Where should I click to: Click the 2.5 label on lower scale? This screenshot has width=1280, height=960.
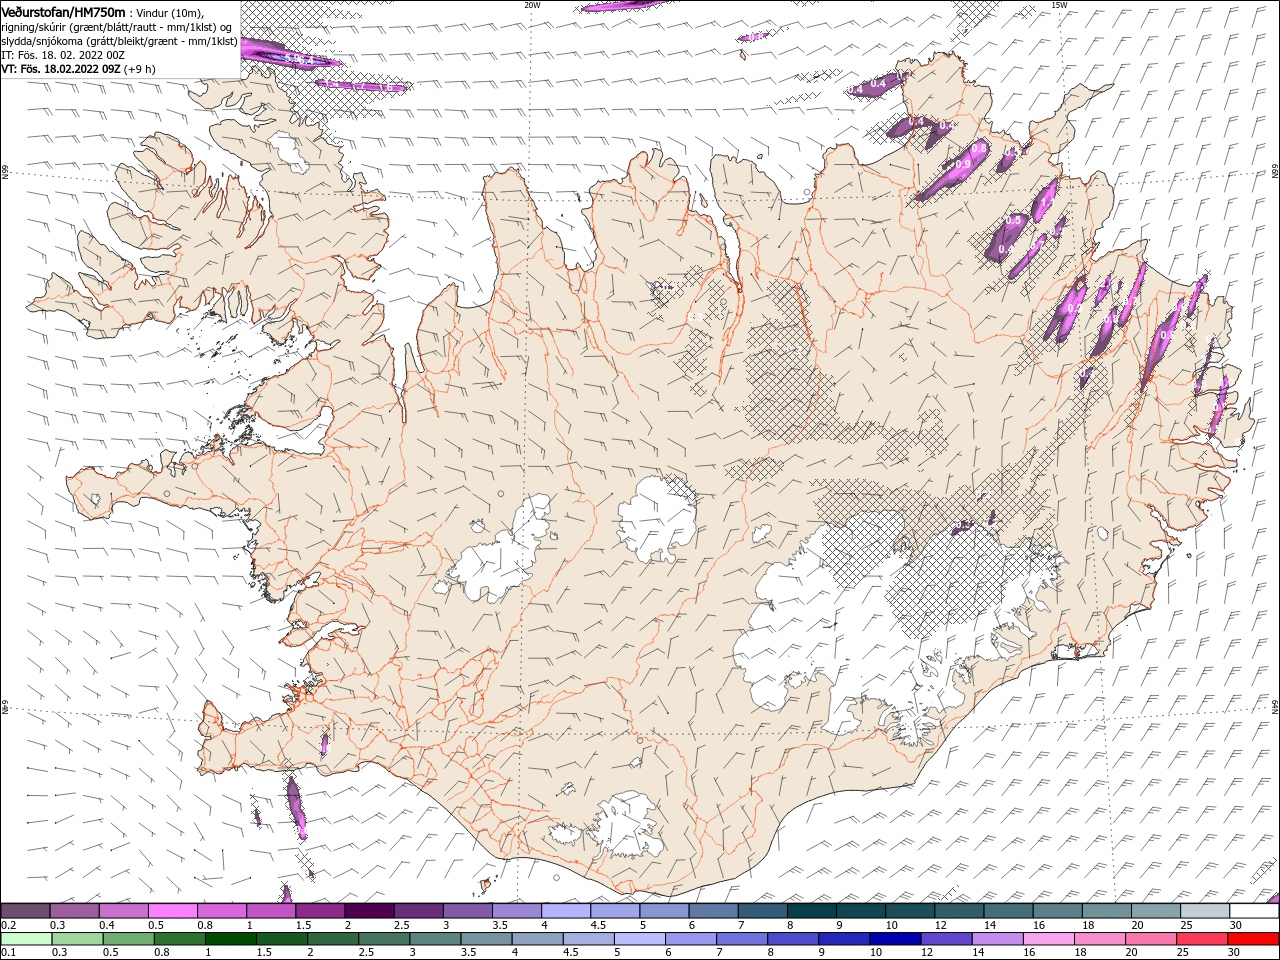point(366,953)
